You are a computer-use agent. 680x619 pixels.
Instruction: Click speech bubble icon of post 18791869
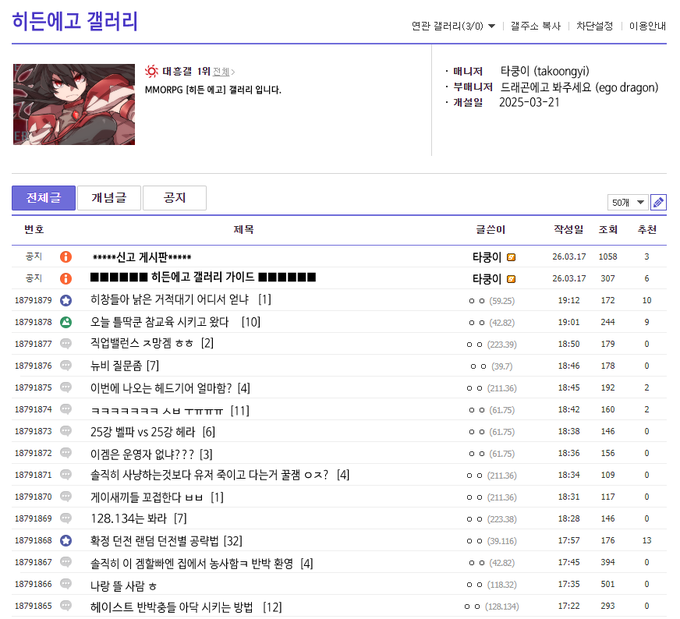65,518
